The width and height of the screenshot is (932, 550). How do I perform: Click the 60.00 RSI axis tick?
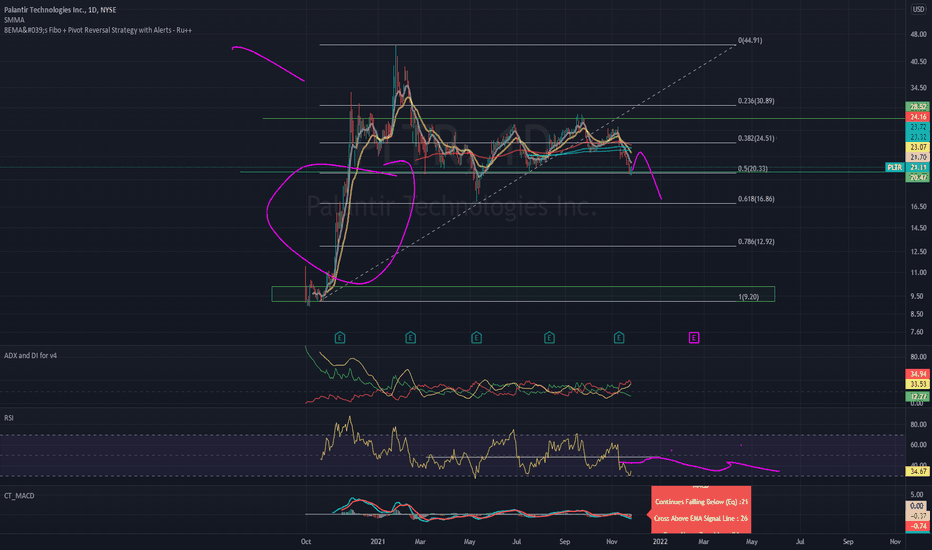click(918, 445)
